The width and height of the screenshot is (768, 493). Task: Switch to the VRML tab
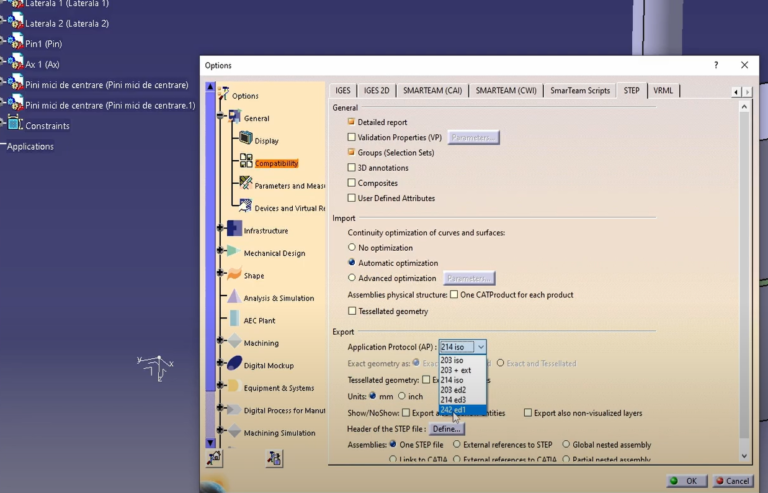pyautogui.click(x=663, y=90)
